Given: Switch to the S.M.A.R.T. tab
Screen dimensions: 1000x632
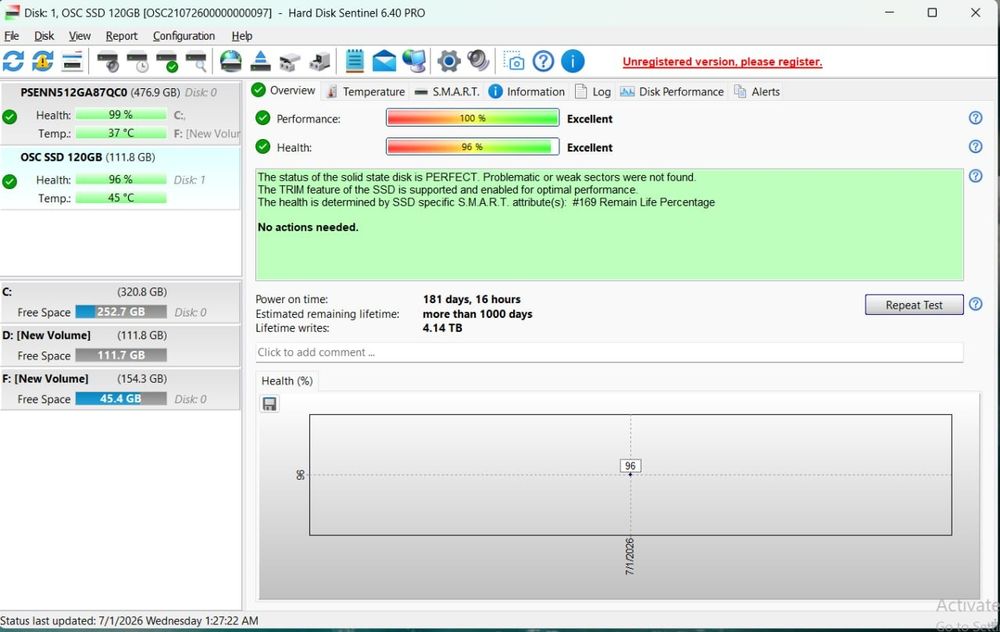Looking at the screenshot, I should point(446,92).
